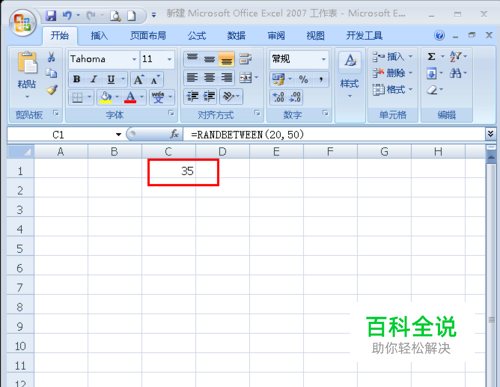The width and height of the screenshot is (500, 387).
Task: Create a new blank workbook icon
Action: pos(132,16)
